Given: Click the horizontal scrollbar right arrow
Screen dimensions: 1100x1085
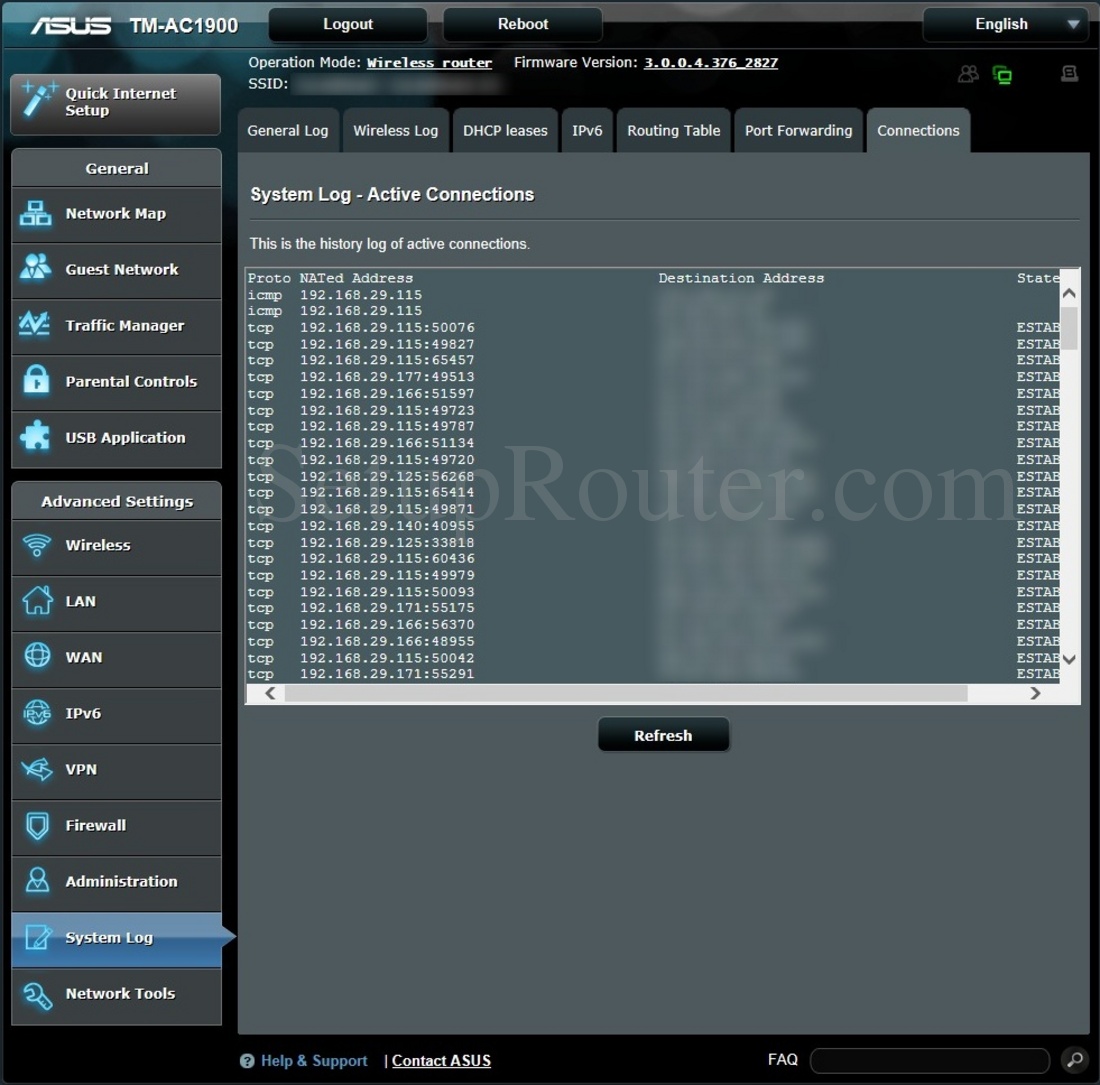Looking at the screenshot, I should [x=1035, y=693].
